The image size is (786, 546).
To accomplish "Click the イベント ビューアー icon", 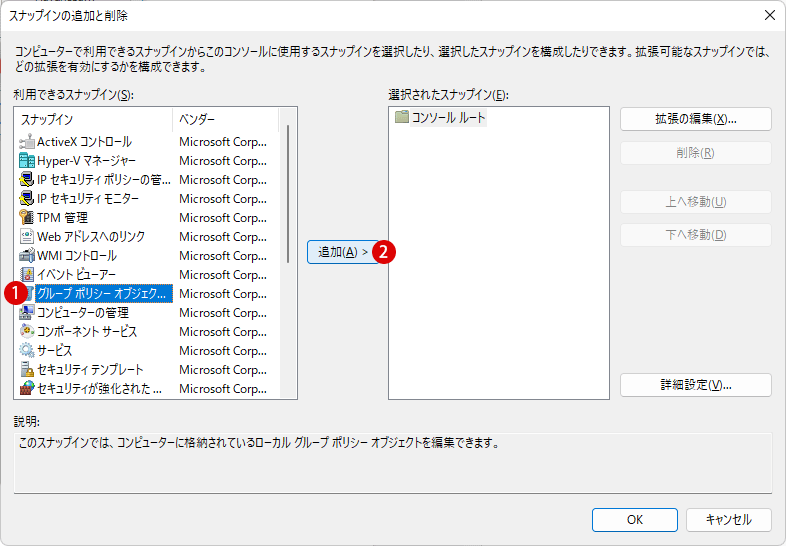I will [27, 275].
